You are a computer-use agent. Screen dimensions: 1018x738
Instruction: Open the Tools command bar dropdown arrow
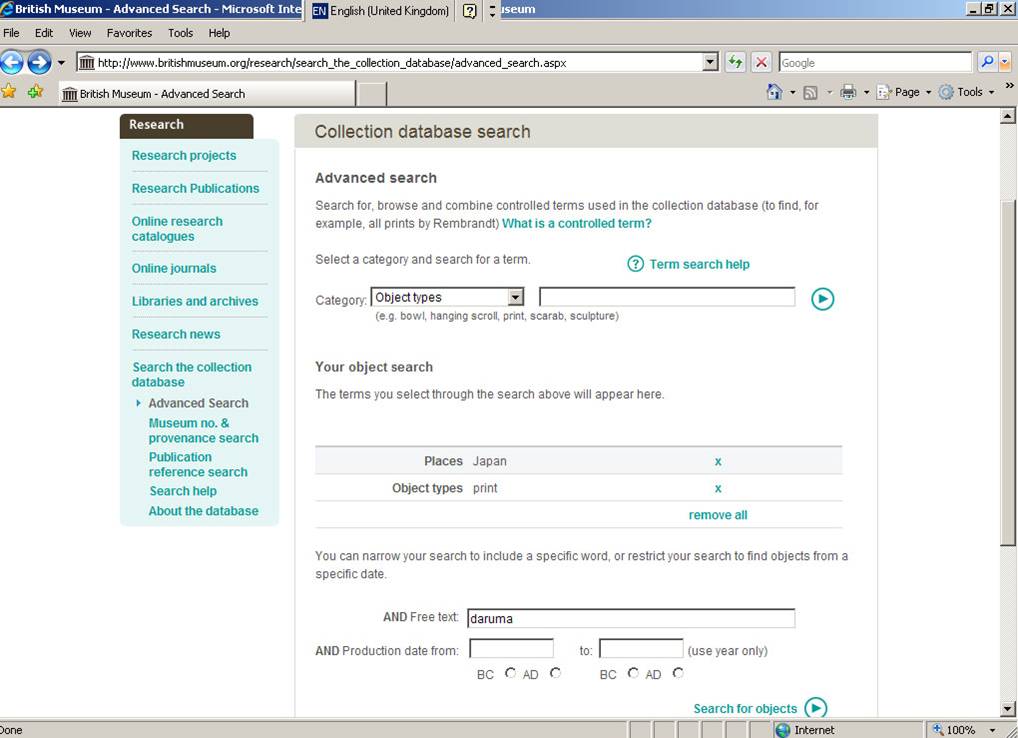tap(991, 93)
